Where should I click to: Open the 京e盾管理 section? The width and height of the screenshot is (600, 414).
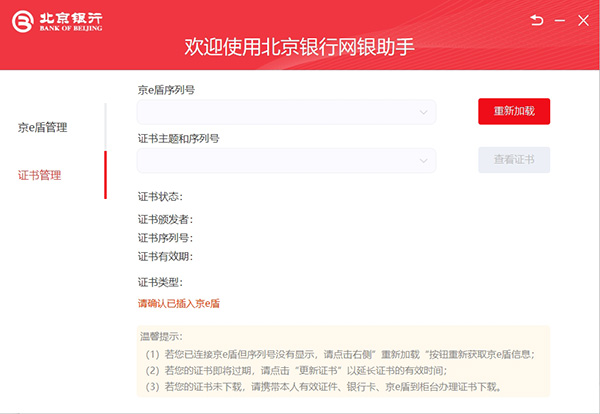(x=42, y=127)
